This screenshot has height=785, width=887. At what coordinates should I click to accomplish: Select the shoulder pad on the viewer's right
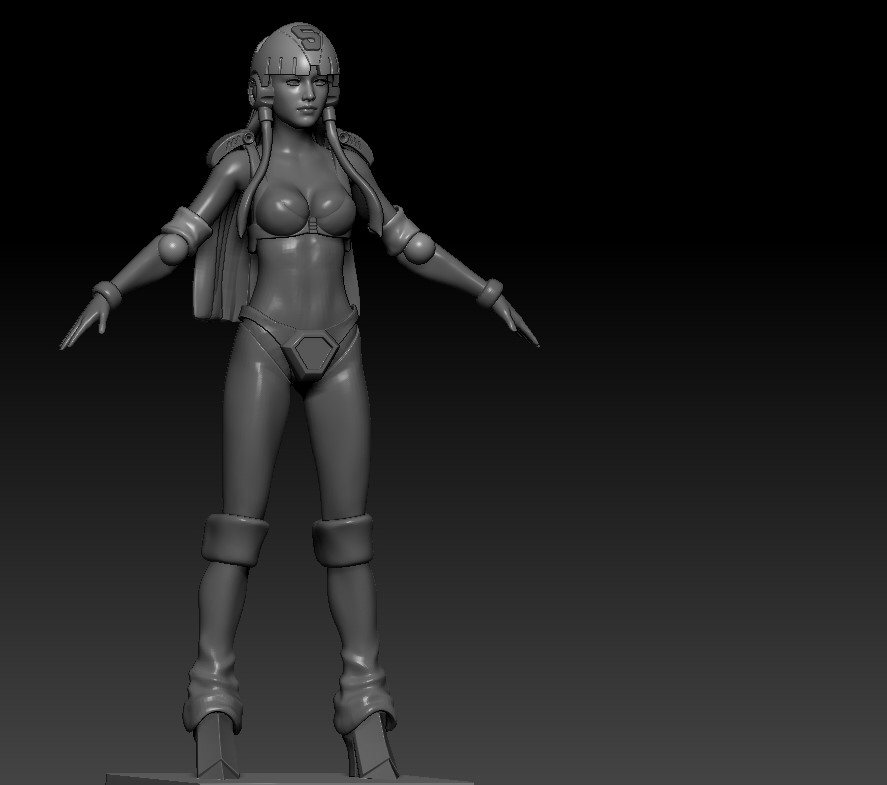click(355, 145)
